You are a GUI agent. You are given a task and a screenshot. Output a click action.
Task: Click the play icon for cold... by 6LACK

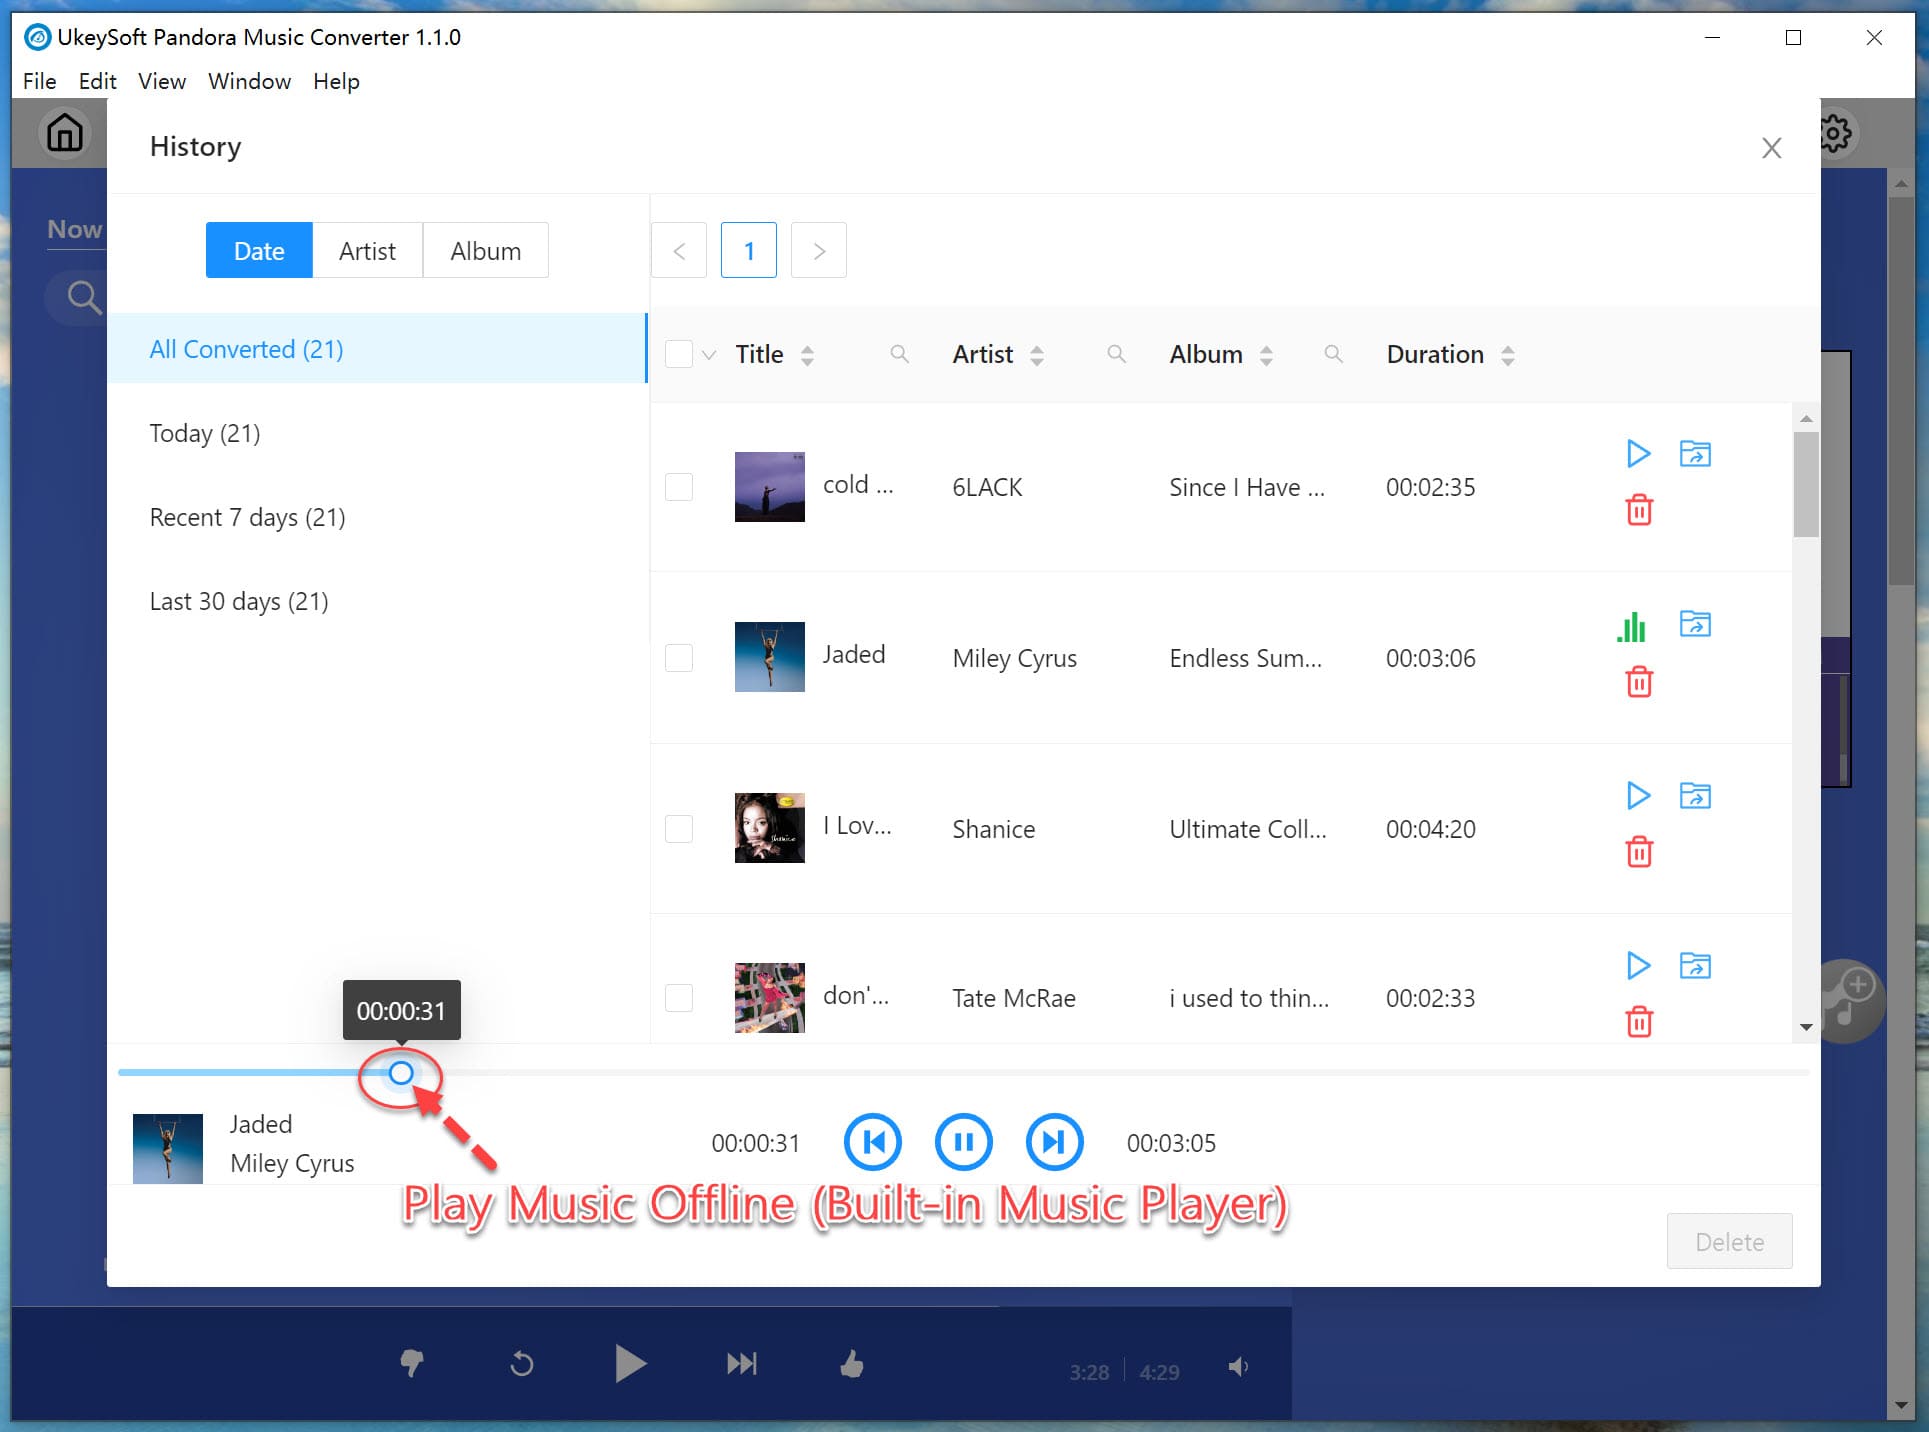pyautogui.click(x=1636, y=453)
